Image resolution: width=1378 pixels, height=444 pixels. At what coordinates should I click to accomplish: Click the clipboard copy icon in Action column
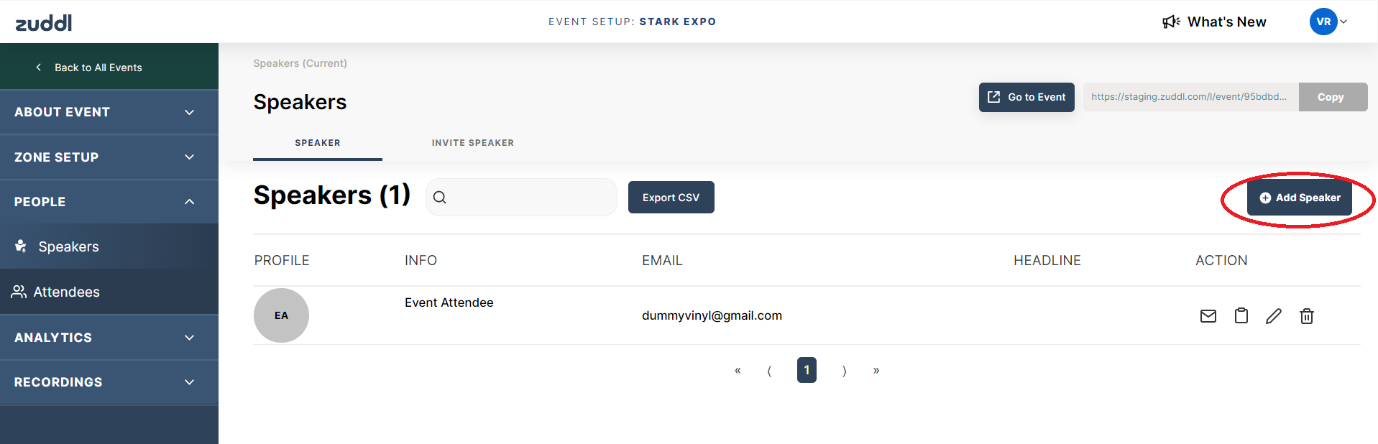coord(1241,316)
